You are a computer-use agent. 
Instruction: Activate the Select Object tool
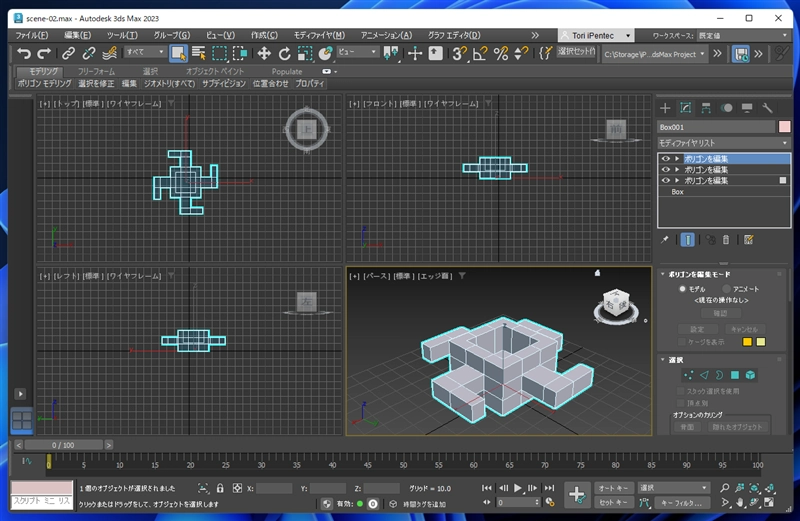[178, 53]
